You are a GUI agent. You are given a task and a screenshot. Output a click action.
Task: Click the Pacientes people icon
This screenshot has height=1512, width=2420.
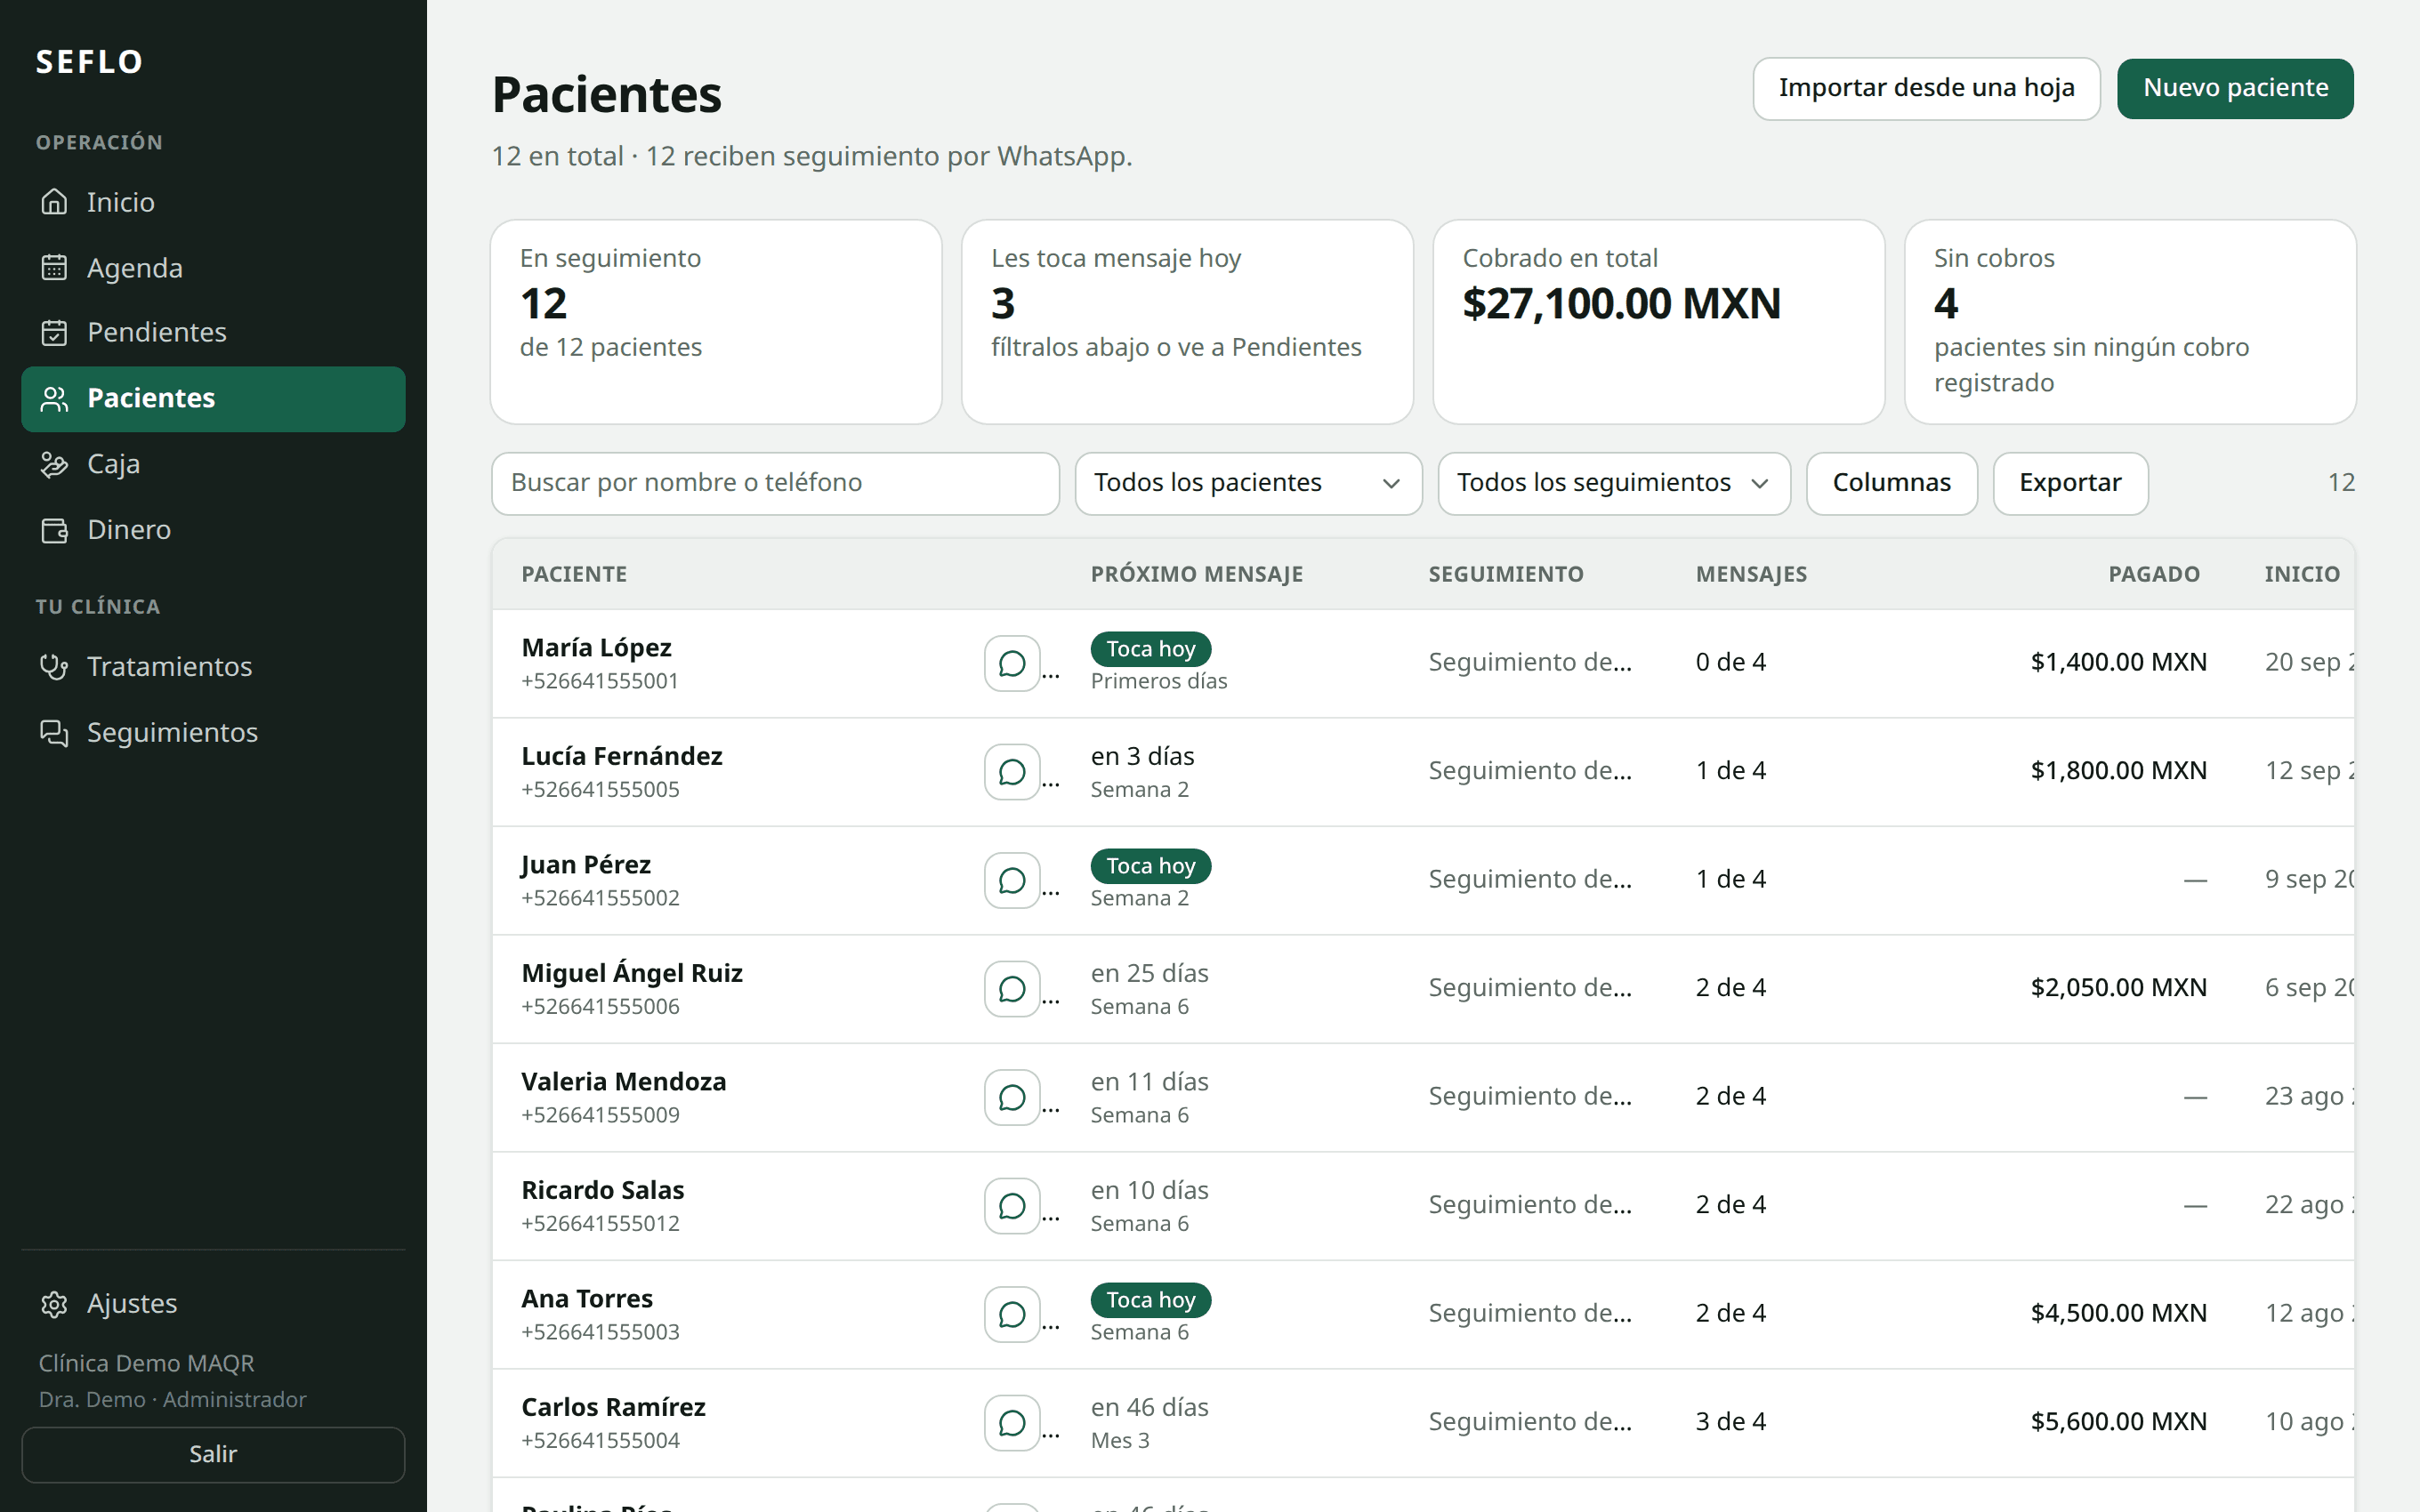point(54,398)
